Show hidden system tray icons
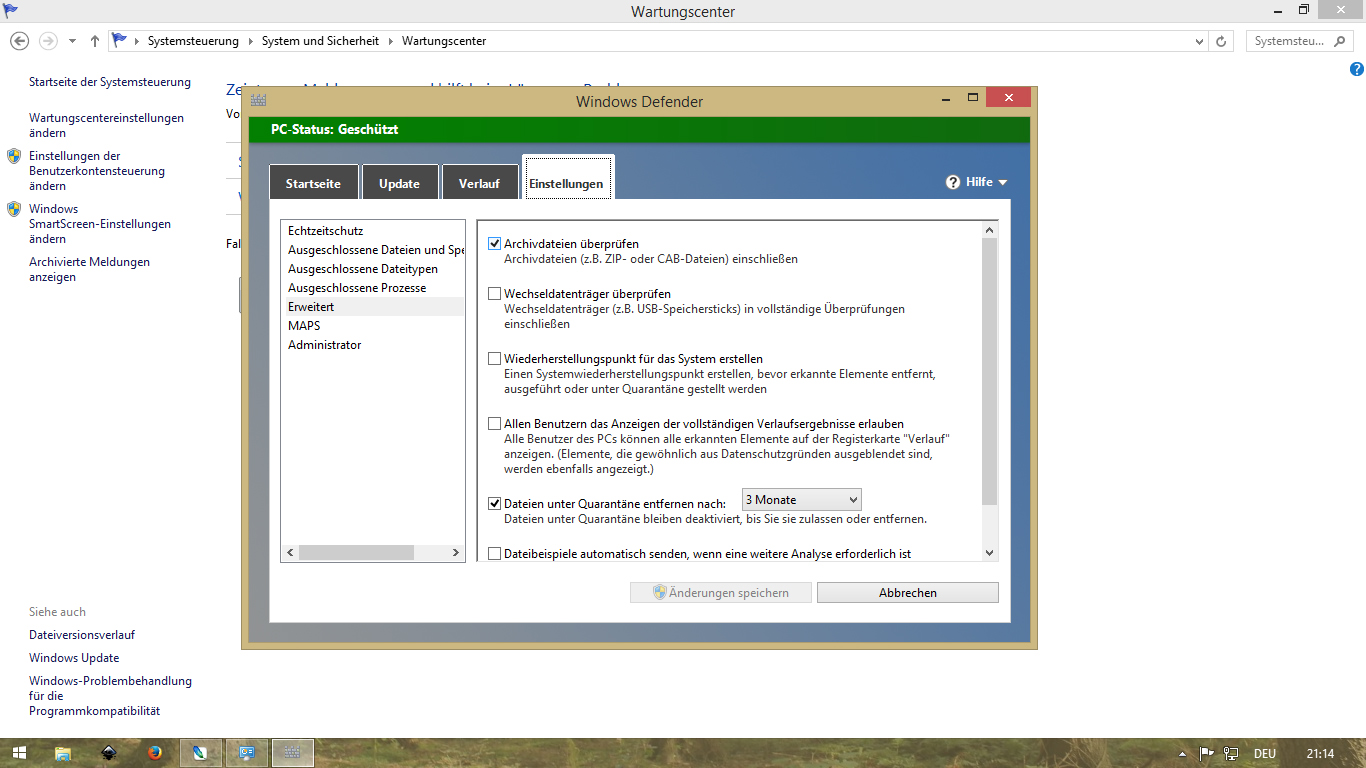The width and height of the screenshot is (1366, 768). tap(1183, 753)
